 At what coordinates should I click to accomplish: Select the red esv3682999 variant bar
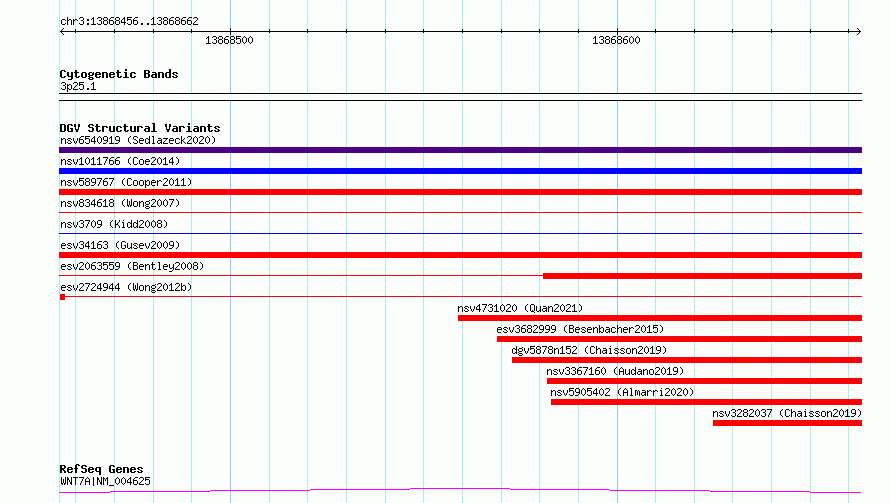pyautogui.click(x=679, y=339)
